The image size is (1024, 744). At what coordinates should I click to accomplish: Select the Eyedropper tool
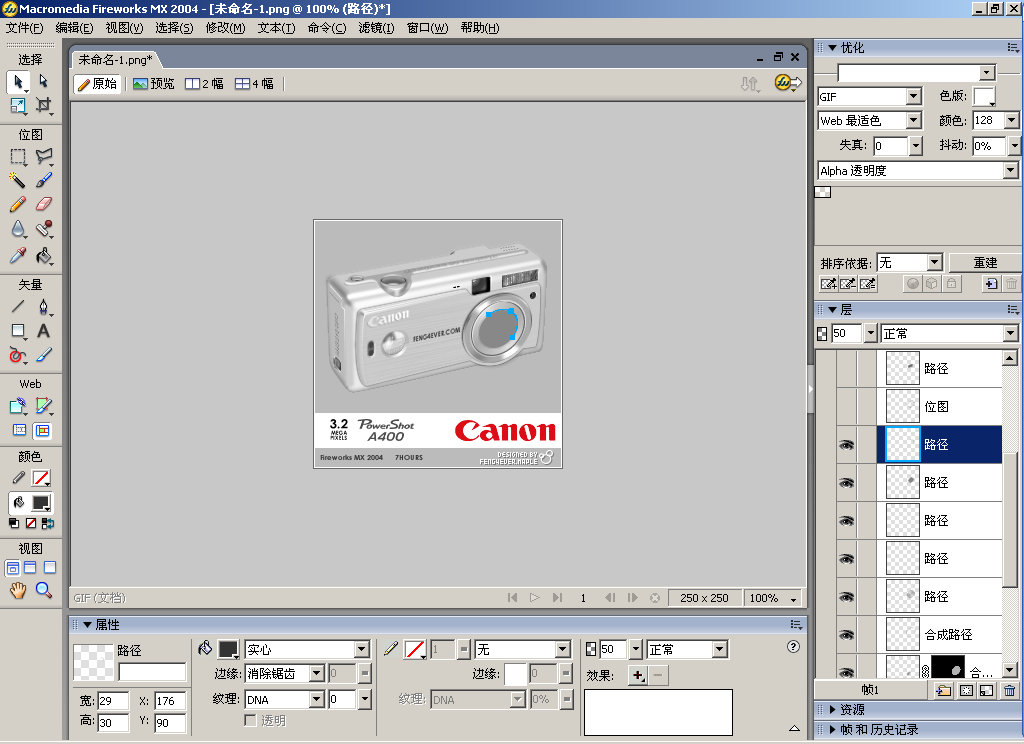click(18, 255)
